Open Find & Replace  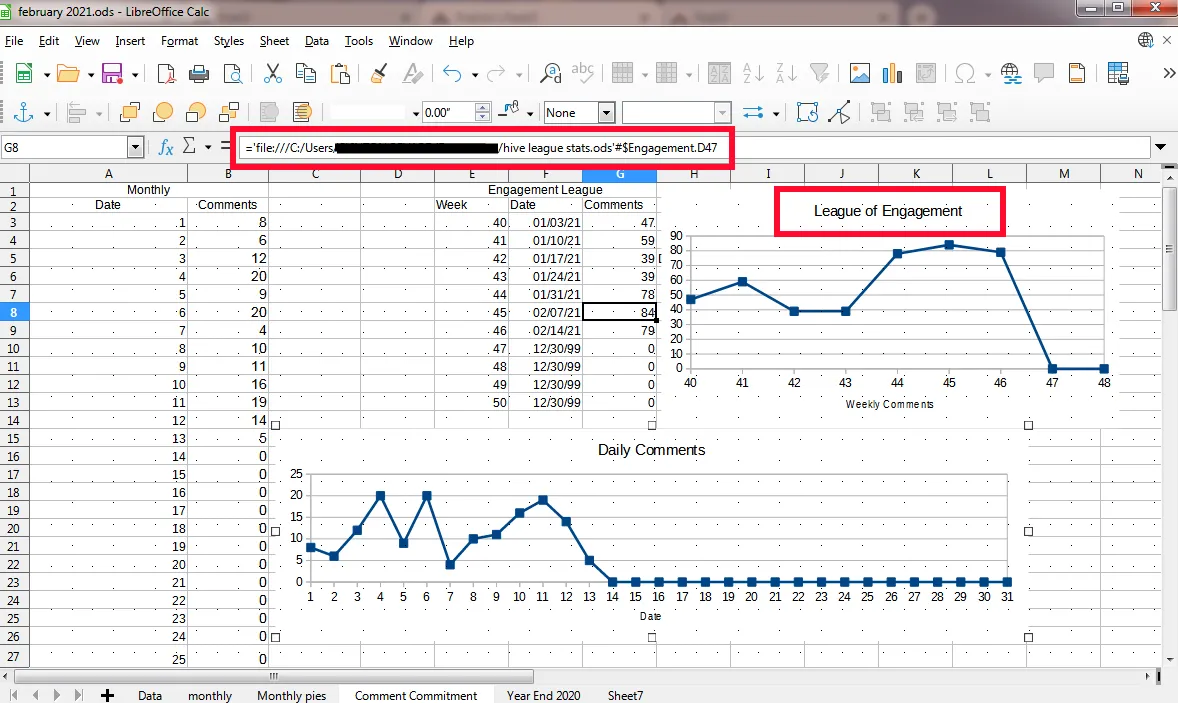(x=551, y=73)
